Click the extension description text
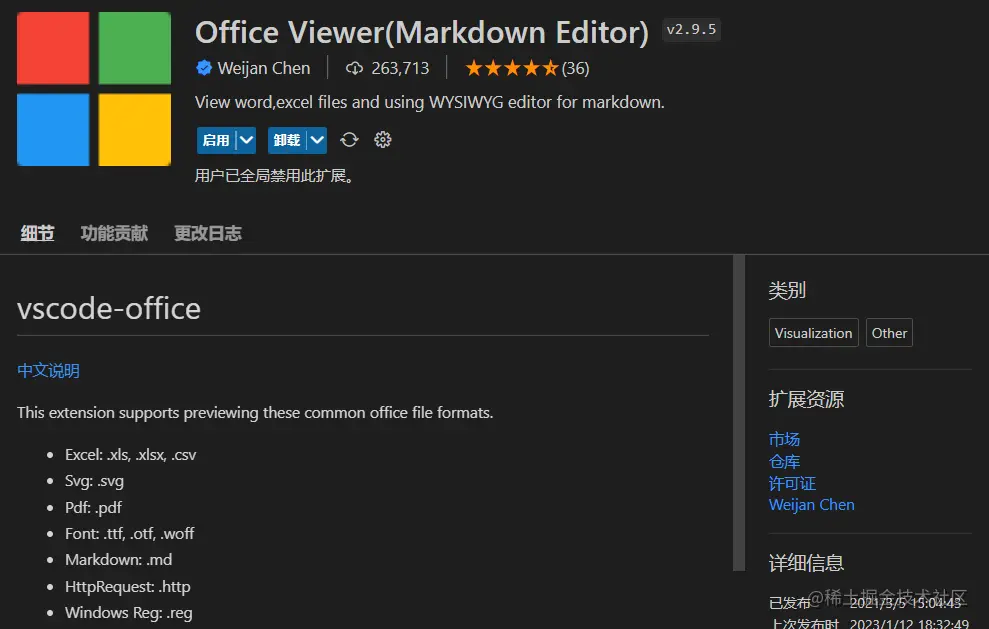 point(430,102)
